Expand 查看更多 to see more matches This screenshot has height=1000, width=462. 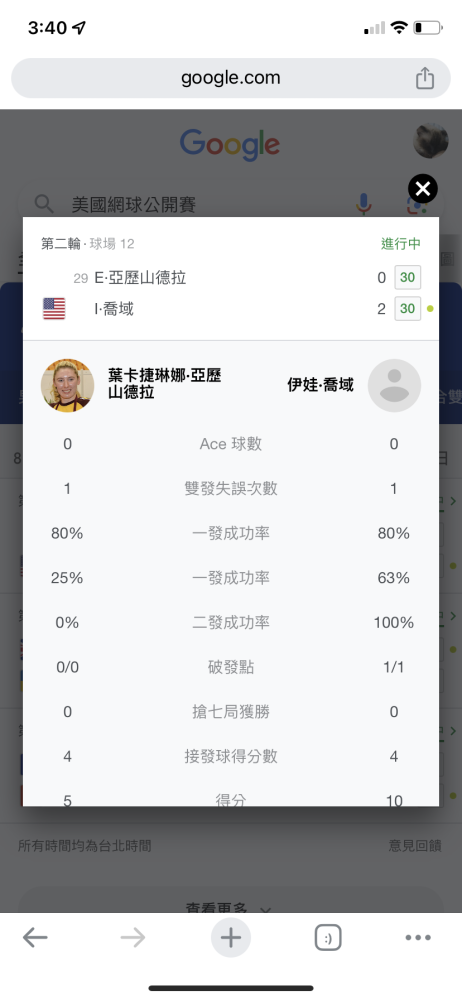[231, 906]
